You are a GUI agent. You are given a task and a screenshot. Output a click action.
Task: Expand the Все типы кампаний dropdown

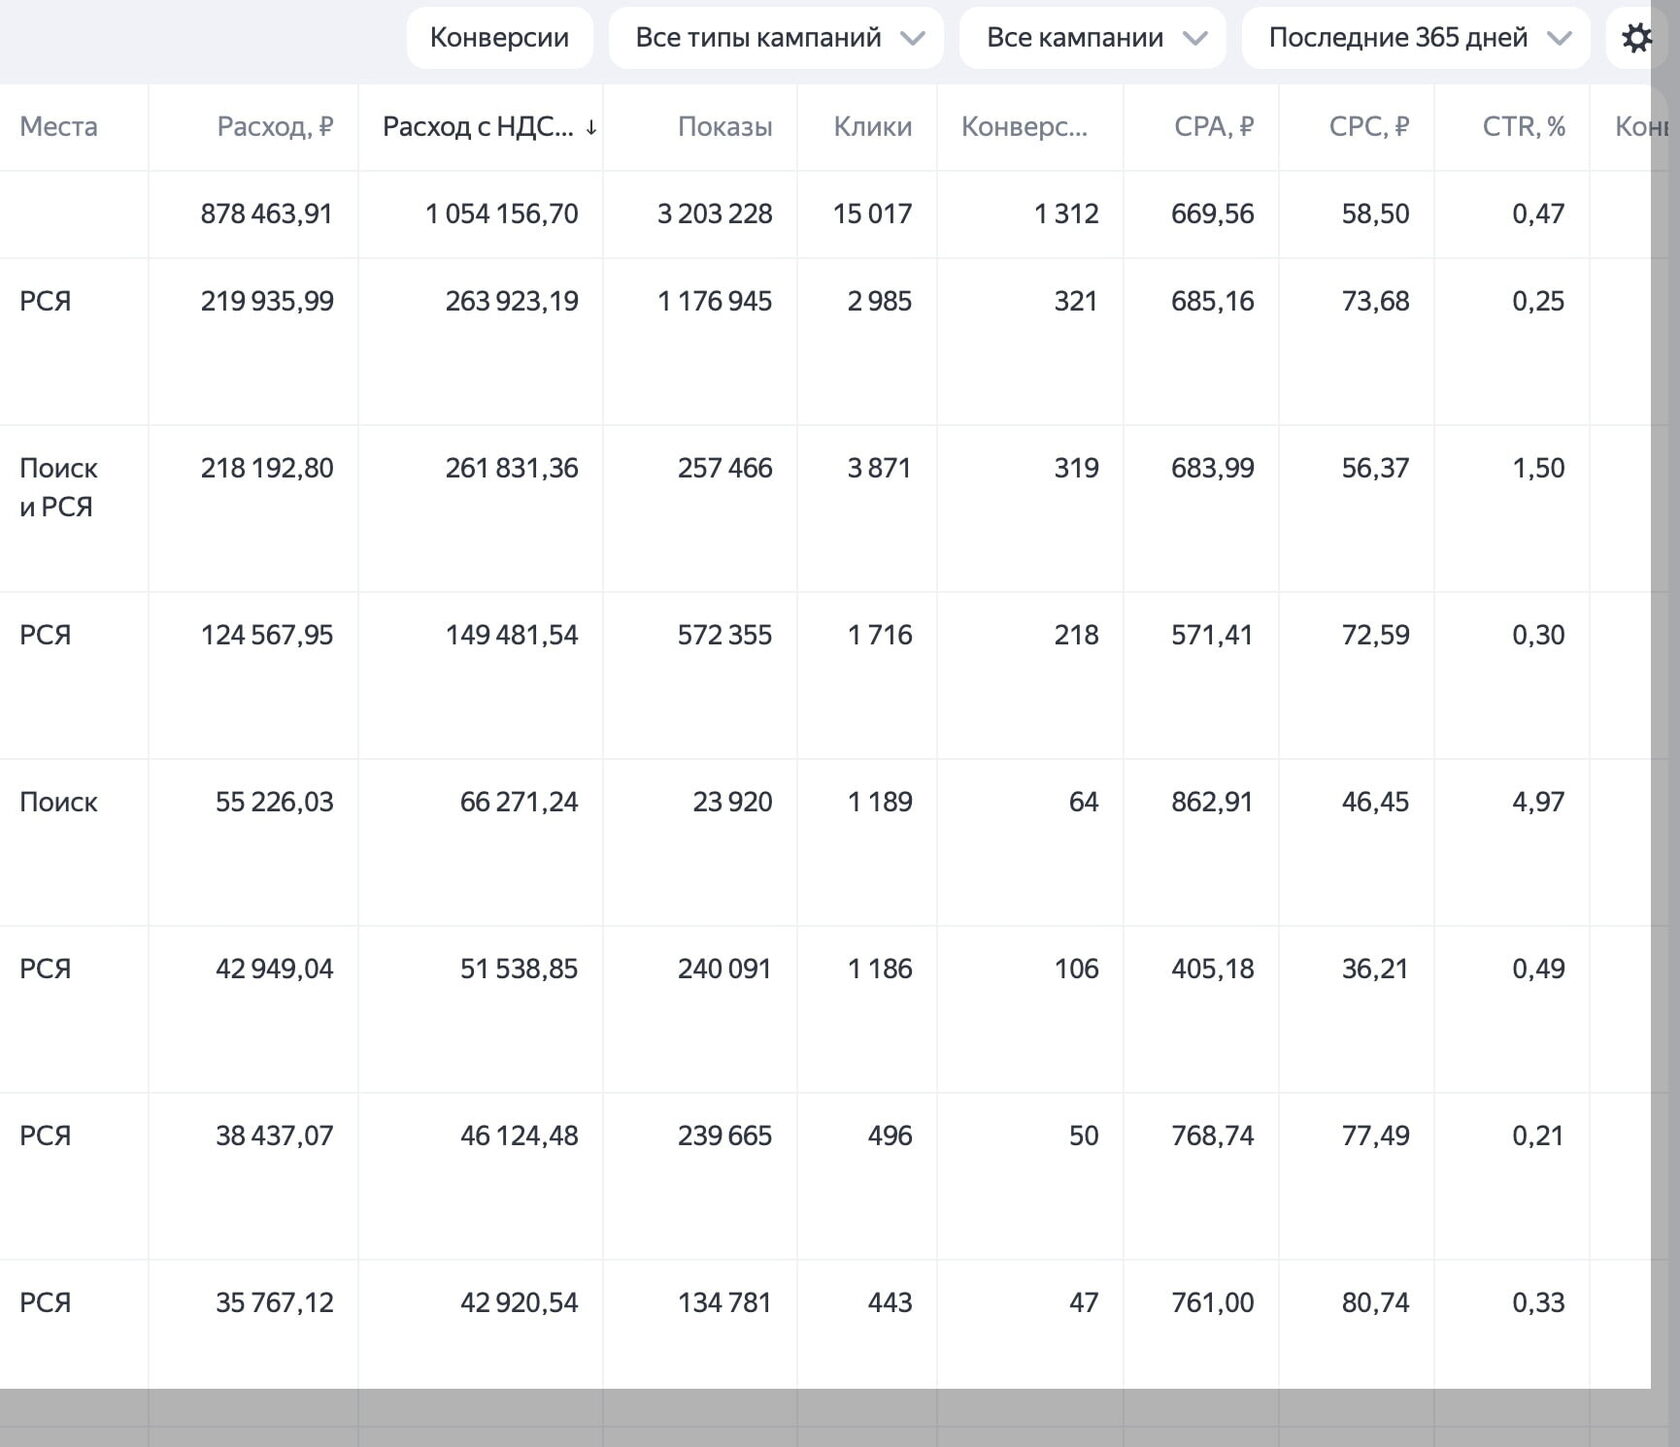pyautogui.click(x=776, y=38)
